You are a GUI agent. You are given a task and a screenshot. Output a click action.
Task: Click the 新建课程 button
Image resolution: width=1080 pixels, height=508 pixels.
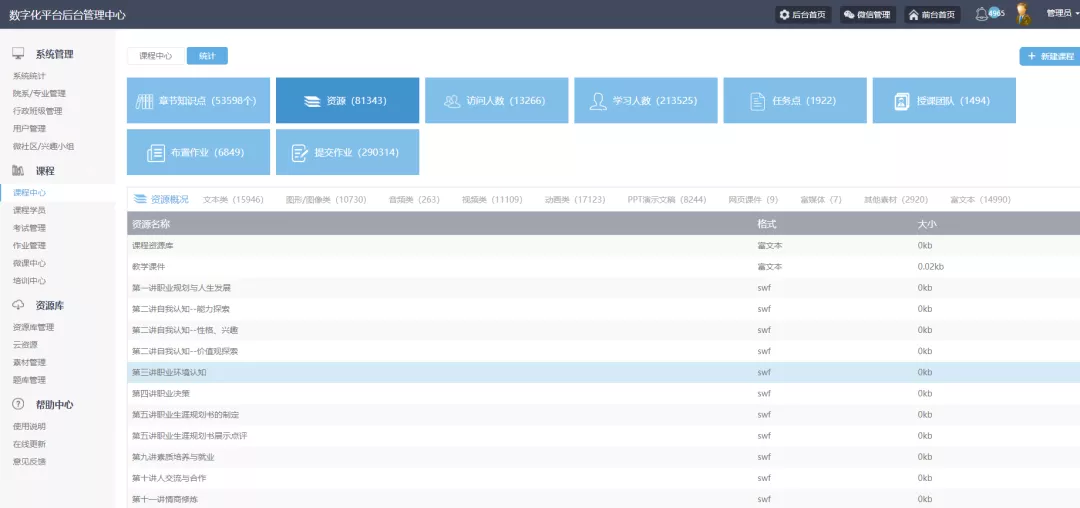(1050, 56)
